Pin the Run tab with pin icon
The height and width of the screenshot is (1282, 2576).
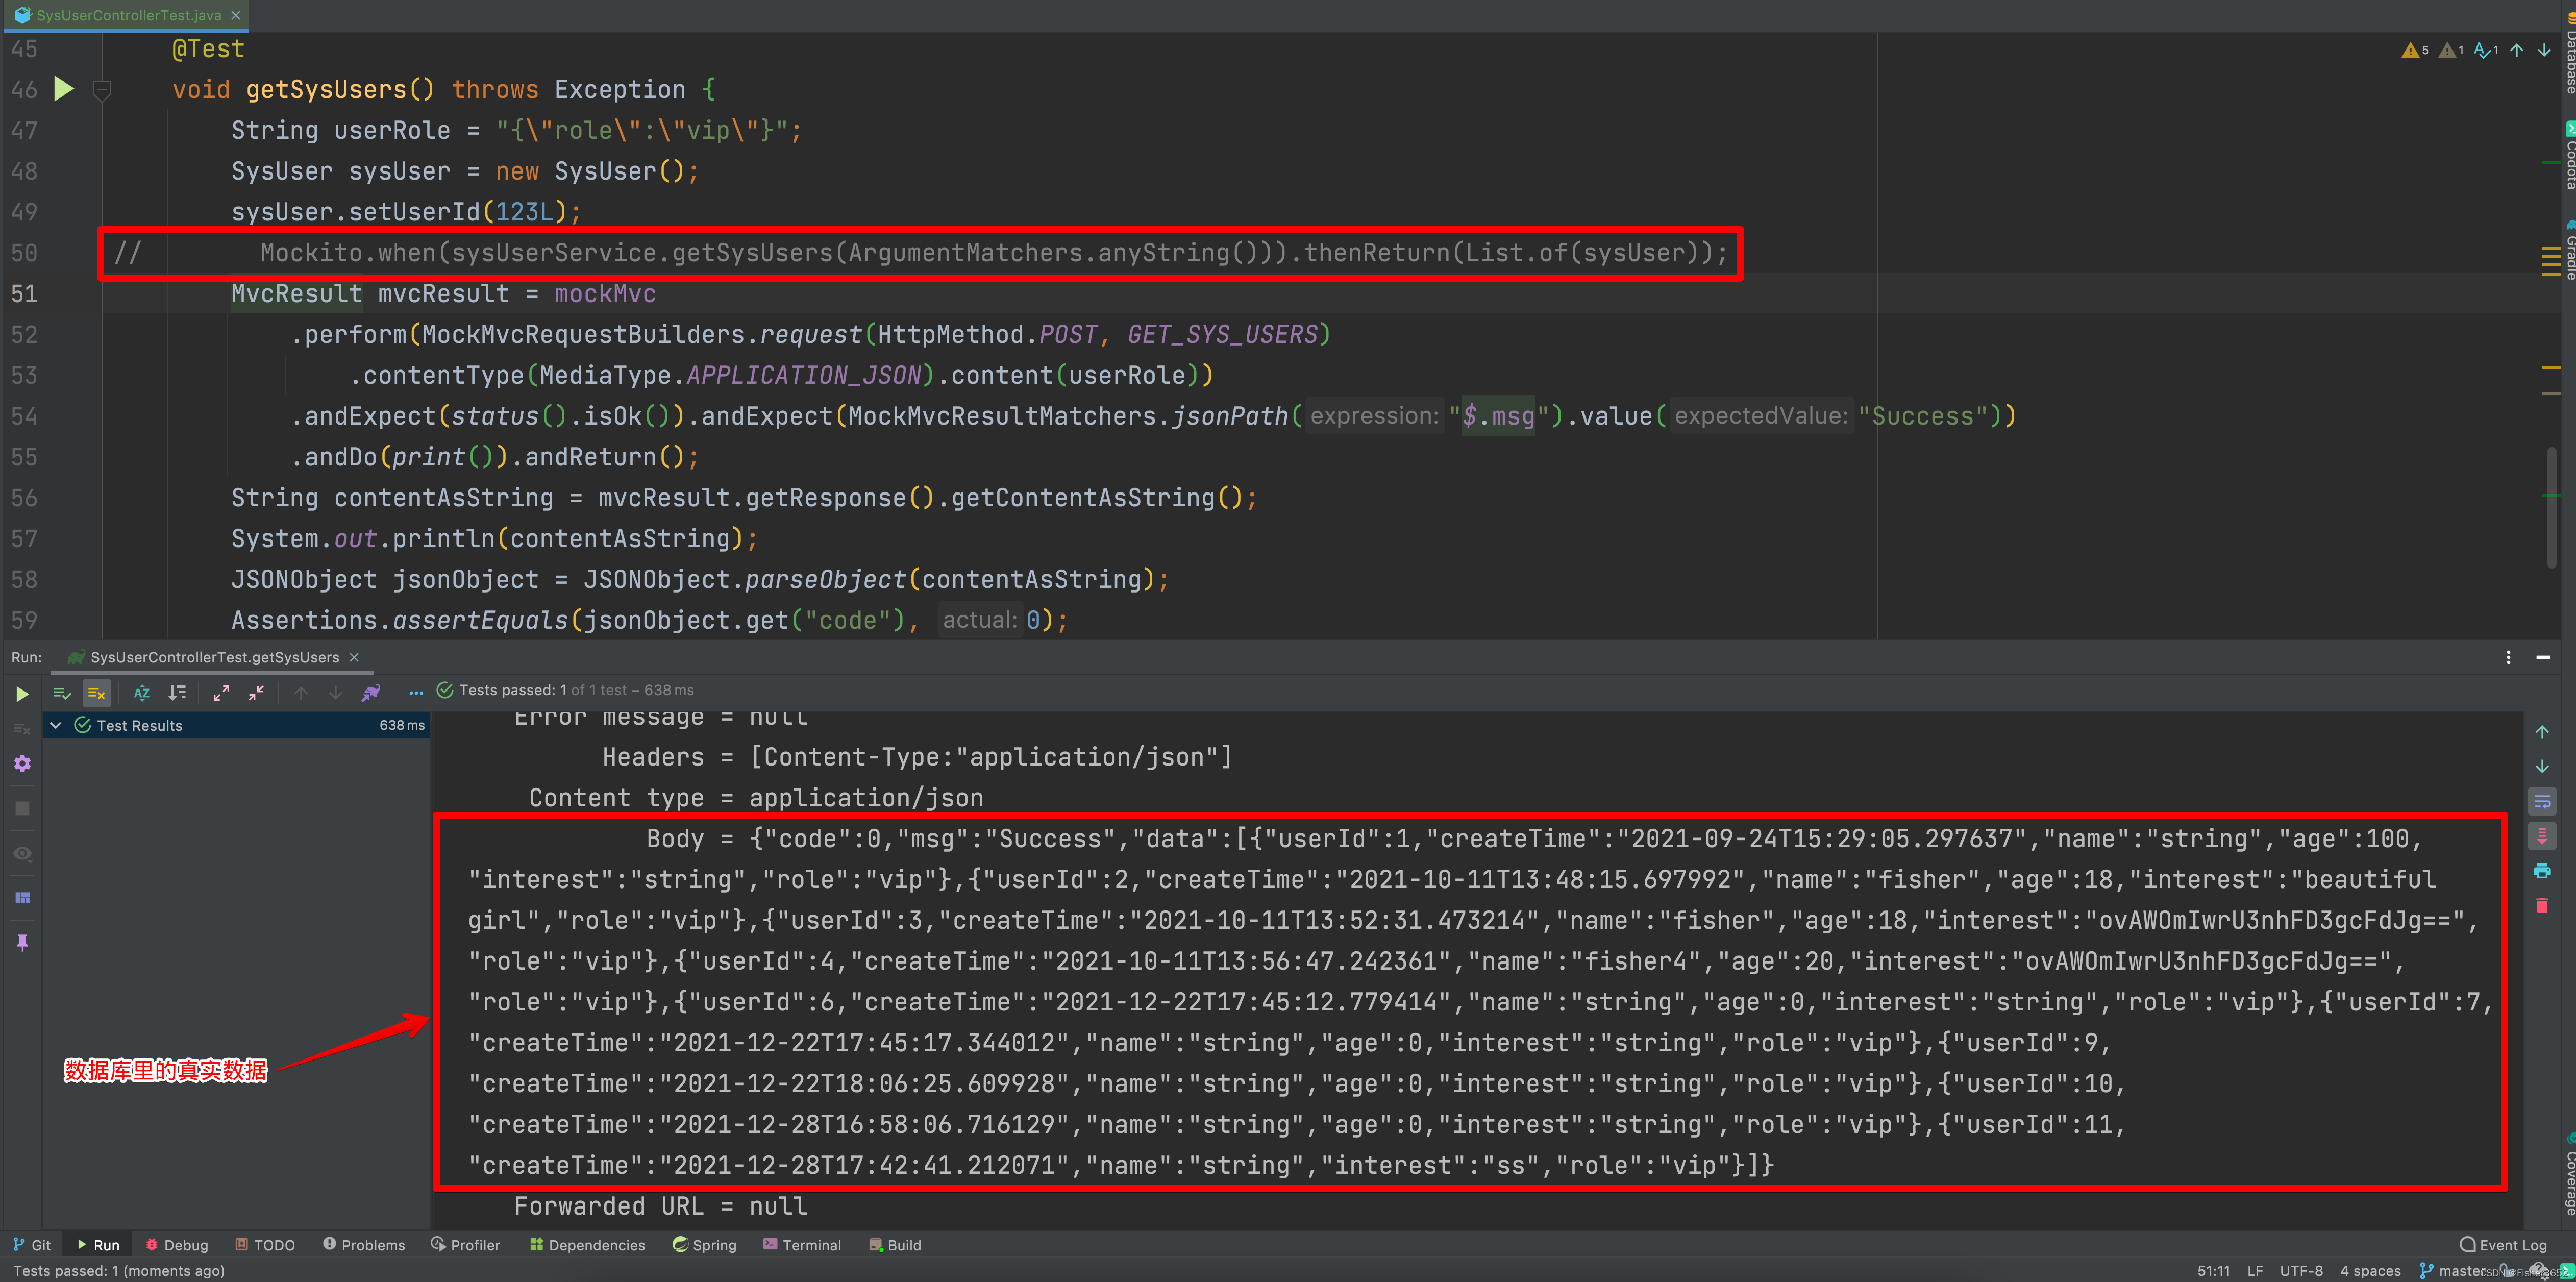point(22,942)
